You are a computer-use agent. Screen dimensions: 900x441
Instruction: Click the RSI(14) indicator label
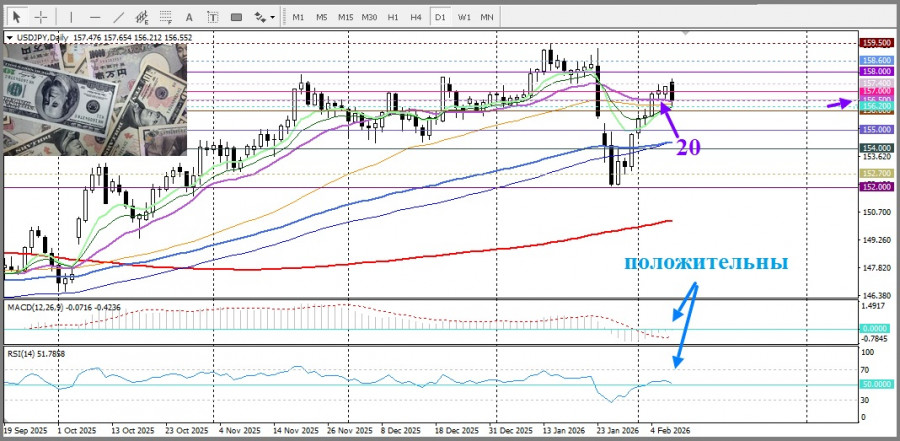point(21,354)
